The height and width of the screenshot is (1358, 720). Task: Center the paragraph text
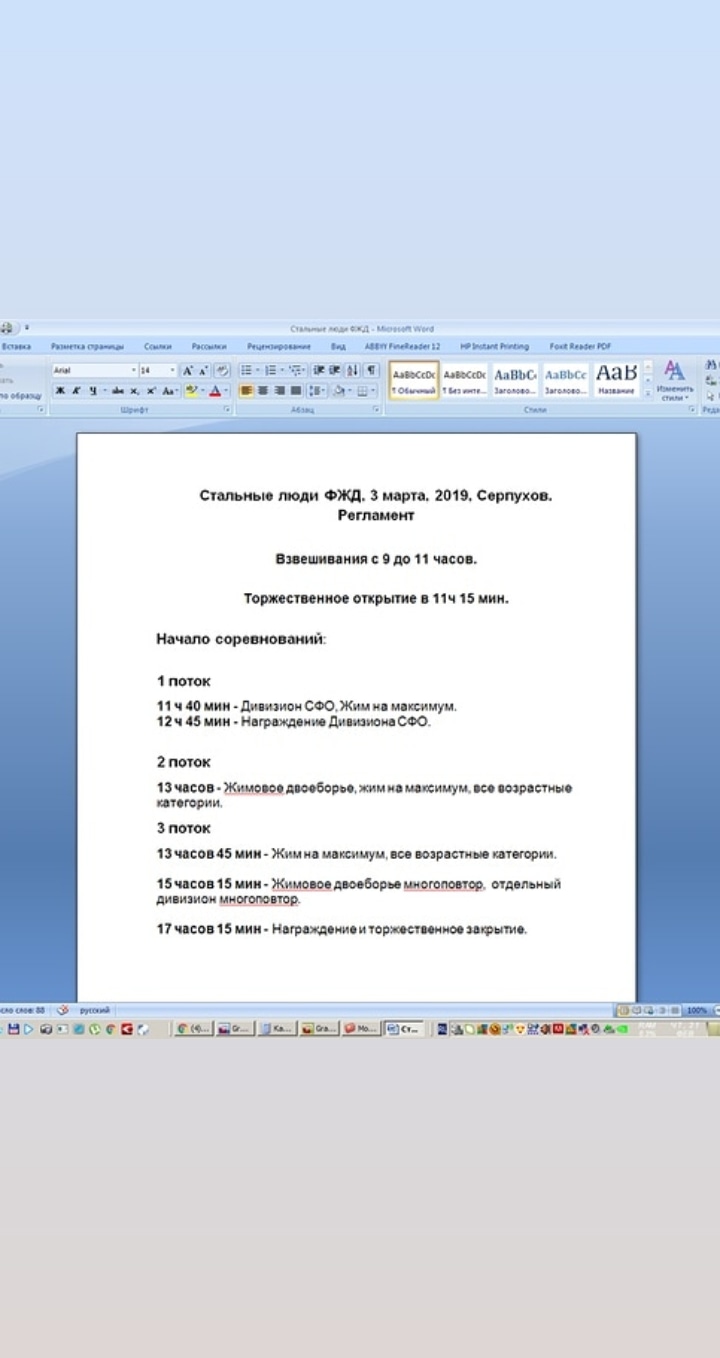coord(263,391)
